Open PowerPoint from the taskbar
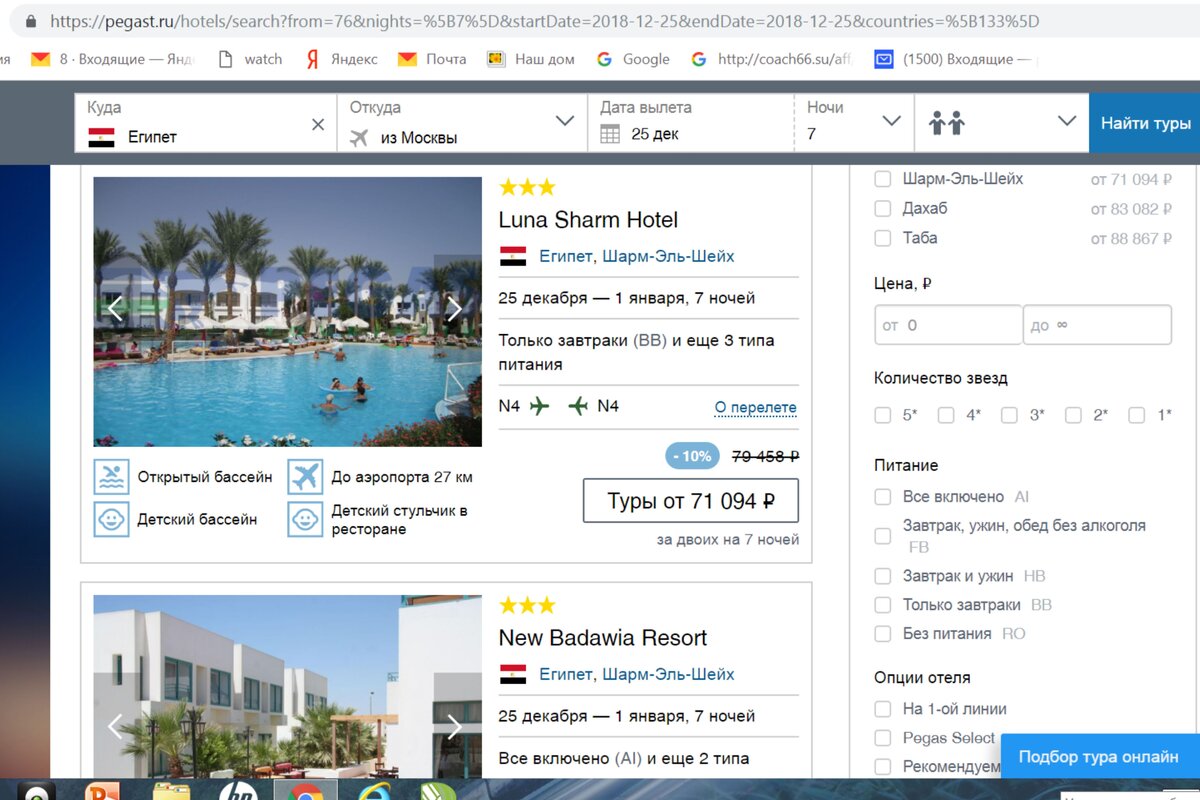 point(104,791)
